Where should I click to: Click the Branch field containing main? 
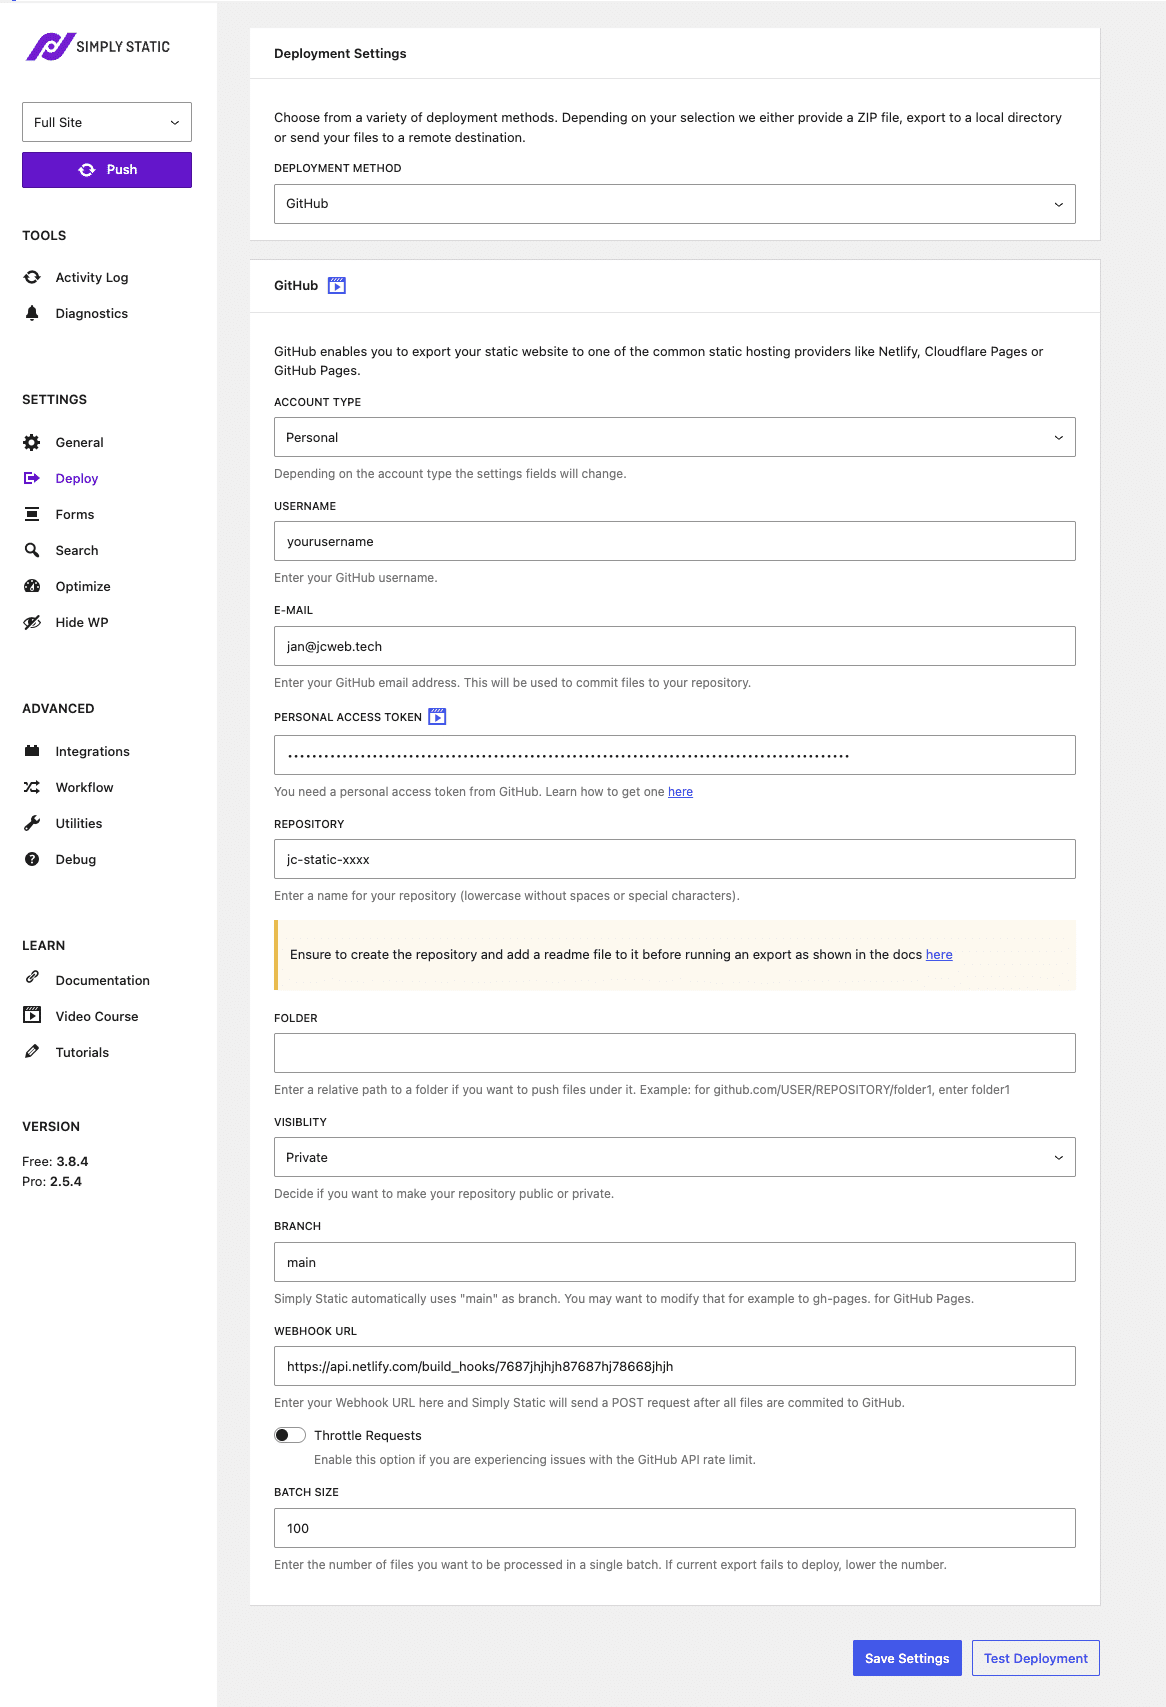[675, 1262]
